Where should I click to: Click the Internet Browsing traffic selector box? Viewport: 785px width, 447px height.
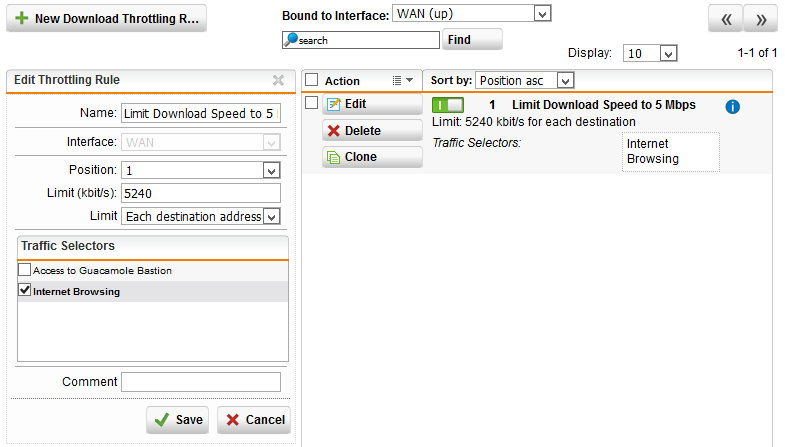coord(671,152)
